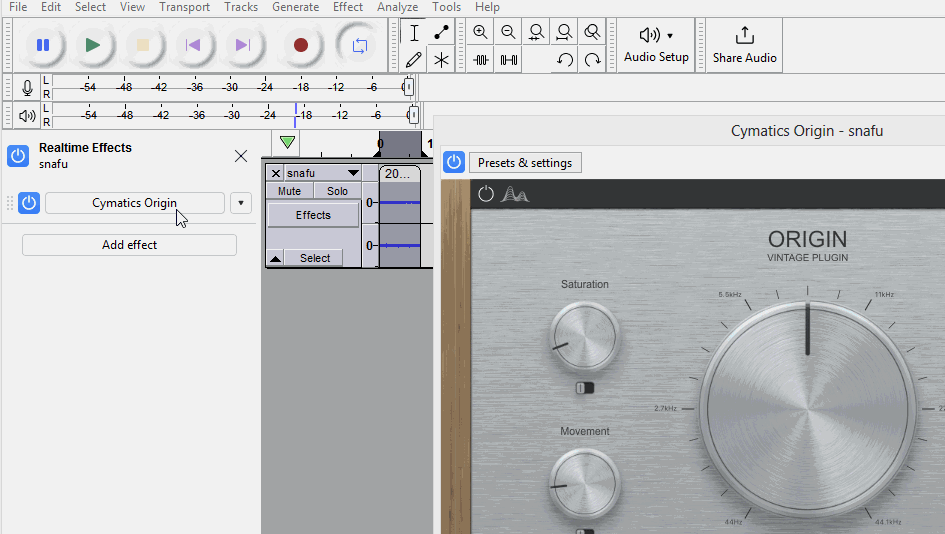
Task: Select the Selection (I-beam) tool
Action: (x=414, y=33)
